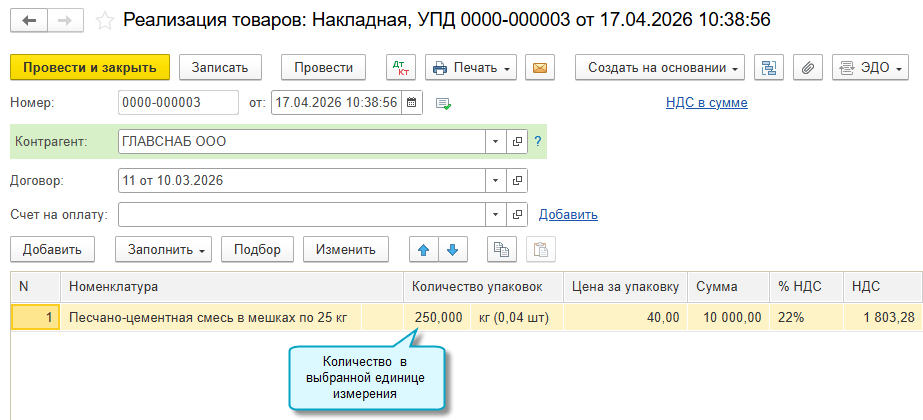Click the Подбор button
Viewport: 923px width, 420px height.
point(257,249)
